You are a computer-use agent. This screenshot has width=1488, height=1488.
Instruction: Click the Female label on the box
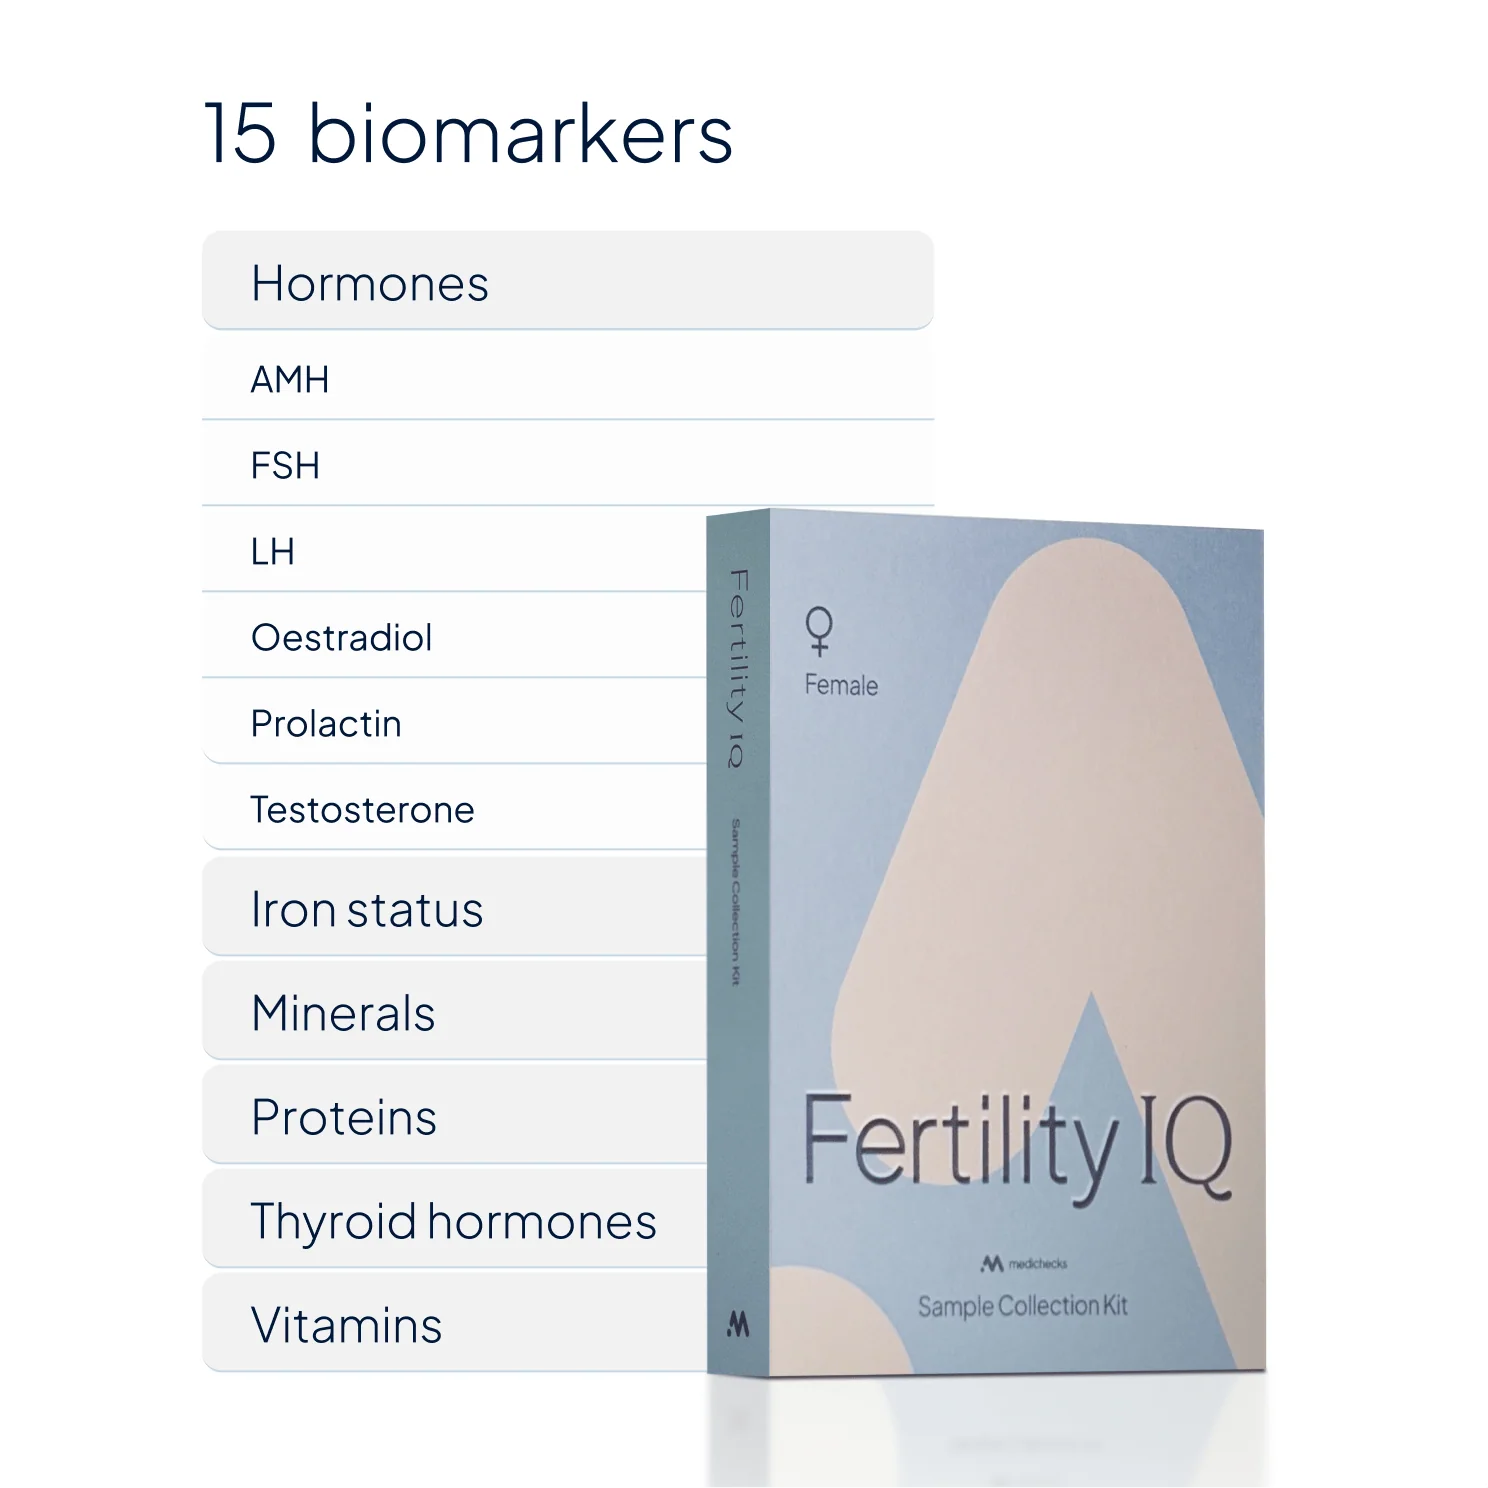point(841,685)
